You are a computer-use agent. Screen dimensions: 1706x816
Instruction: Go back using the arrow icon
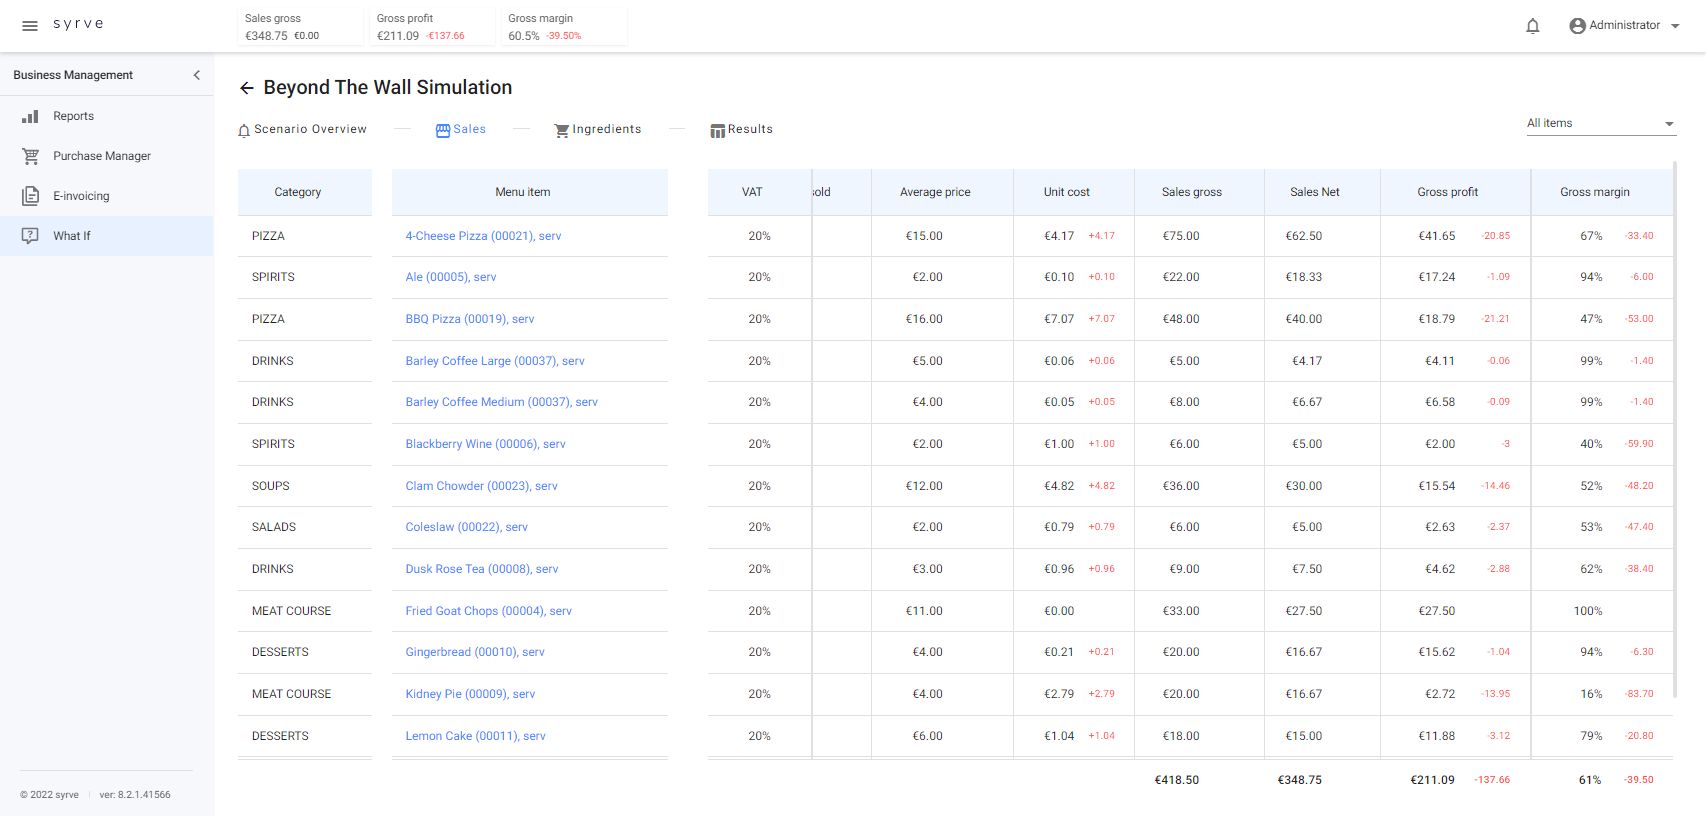pos(247,88)
